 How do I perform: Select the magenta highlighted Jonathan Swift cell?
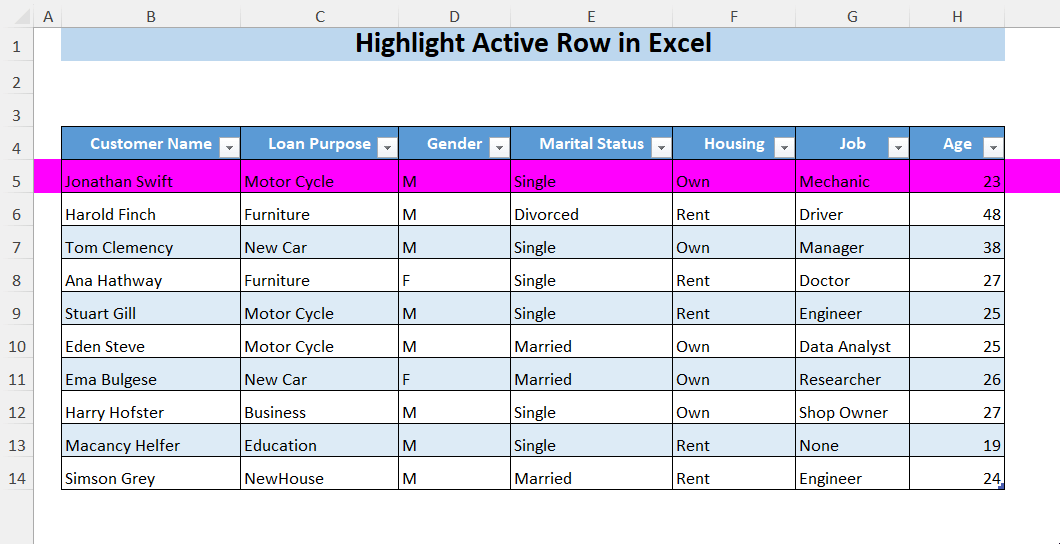tap(150, 181)
